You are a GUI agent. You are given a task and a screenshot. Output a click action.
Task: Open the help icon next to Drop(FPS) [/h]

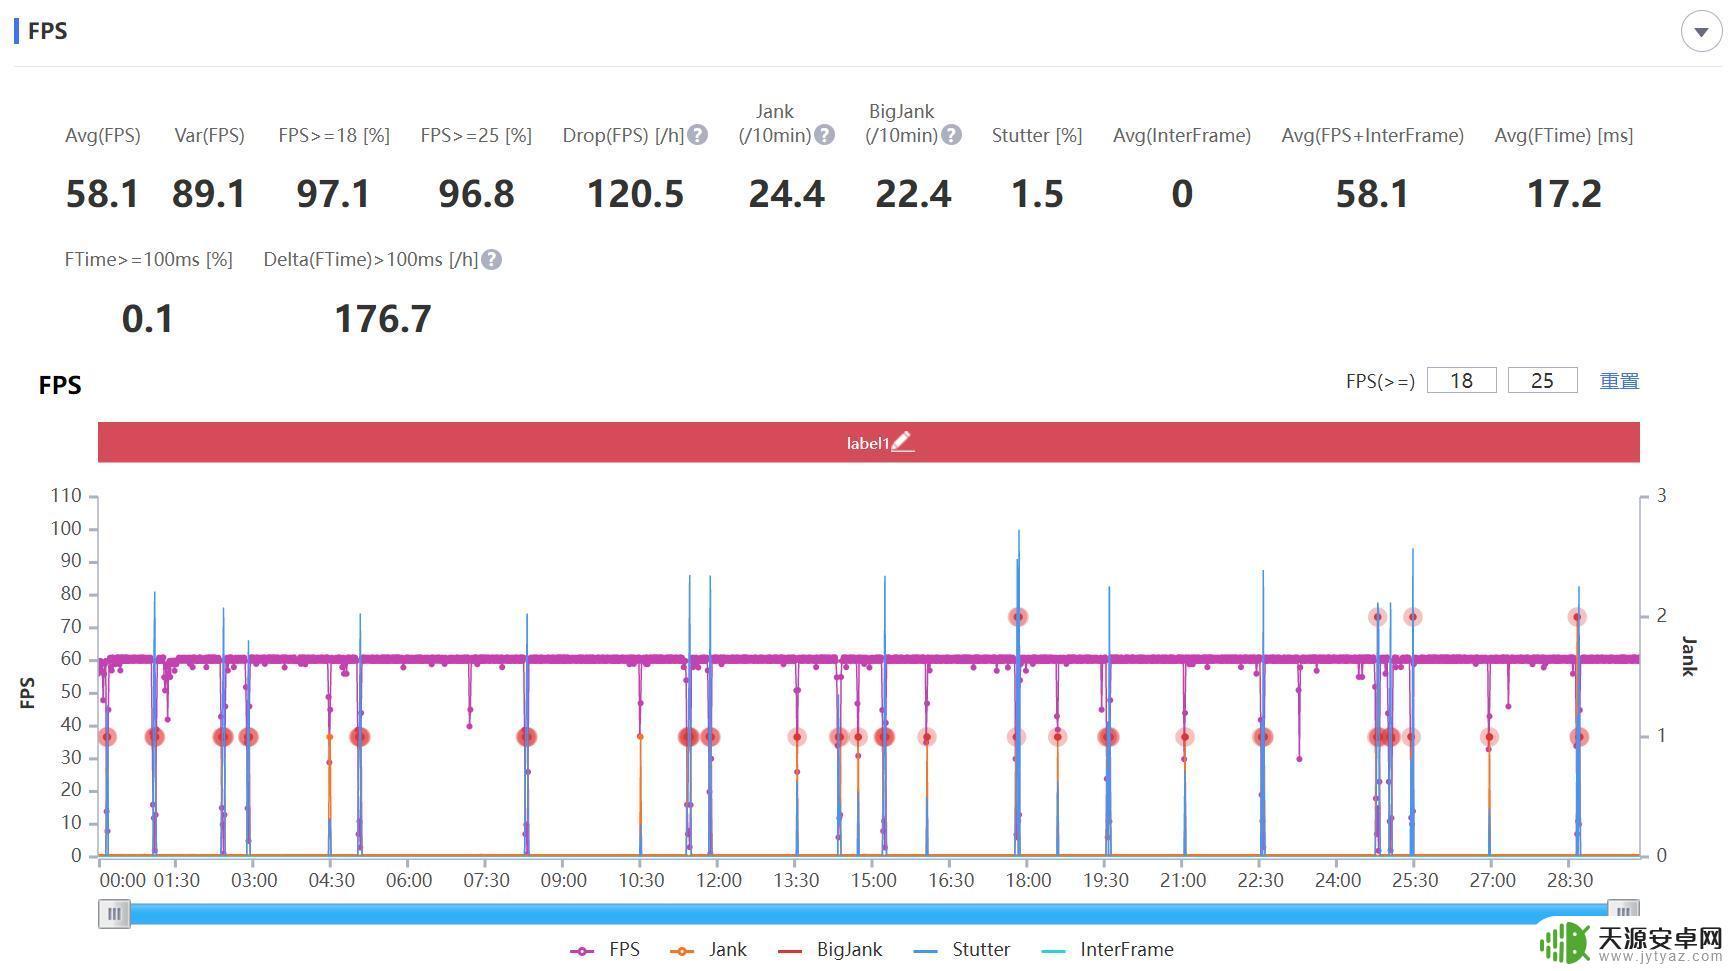698,135
